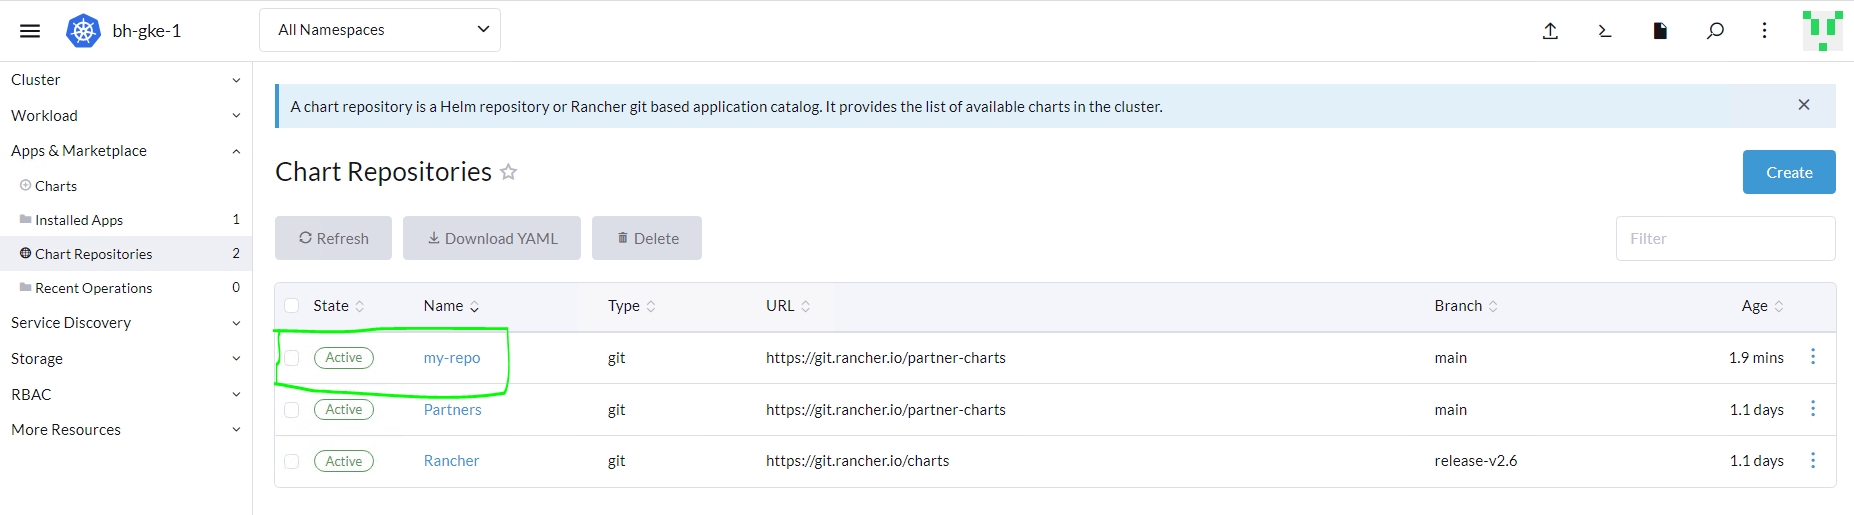1854x515 pixels.
Task: Select the Rancher row checkbox
Action: (292, 461)
